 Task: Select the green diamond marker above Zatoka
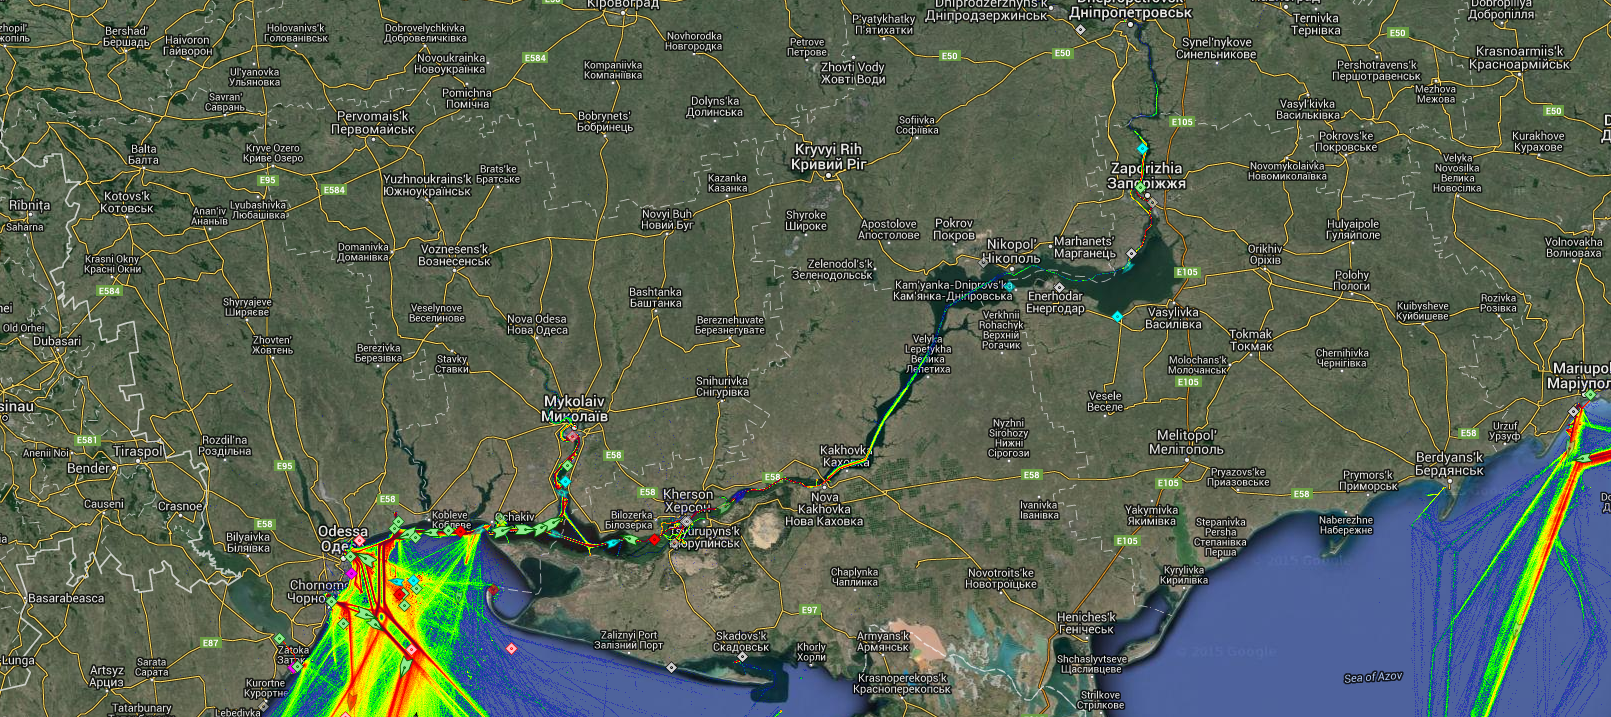point(280,638)
